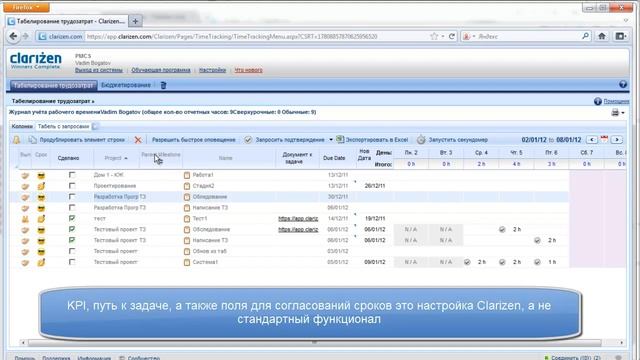Viewport: 640px width, 360px height.
Task: Open the Табелирование трудозатрат main tab
Action: pyautogui.click(x=53, y=85)
